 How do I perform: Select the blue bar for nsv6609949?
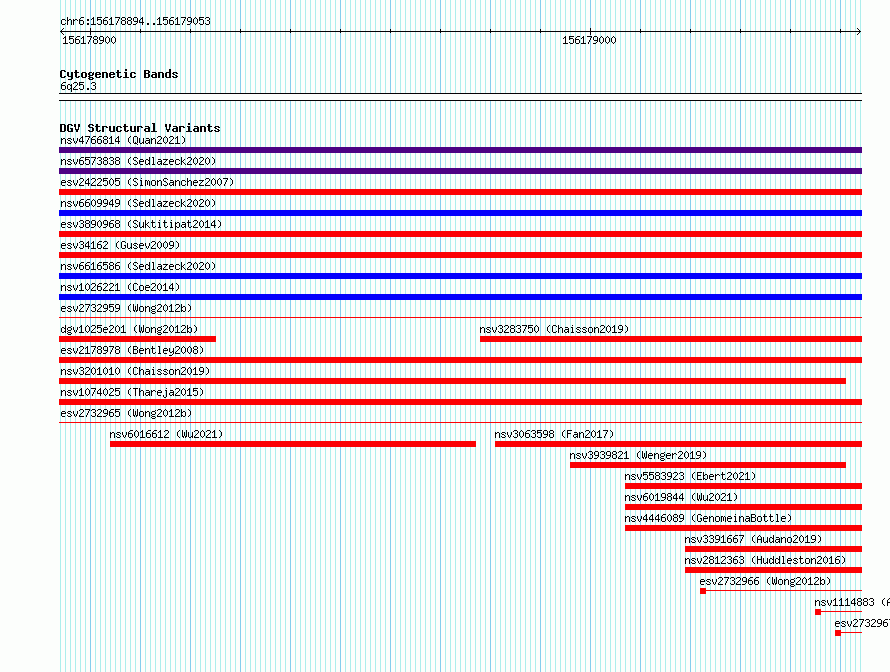click(x=460, y=213)
